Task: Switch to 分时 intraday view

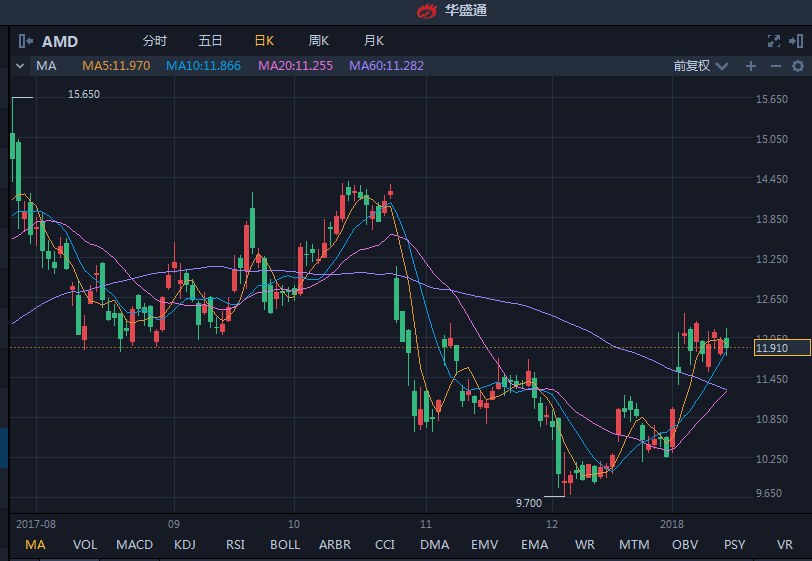Action: (155, 41)
